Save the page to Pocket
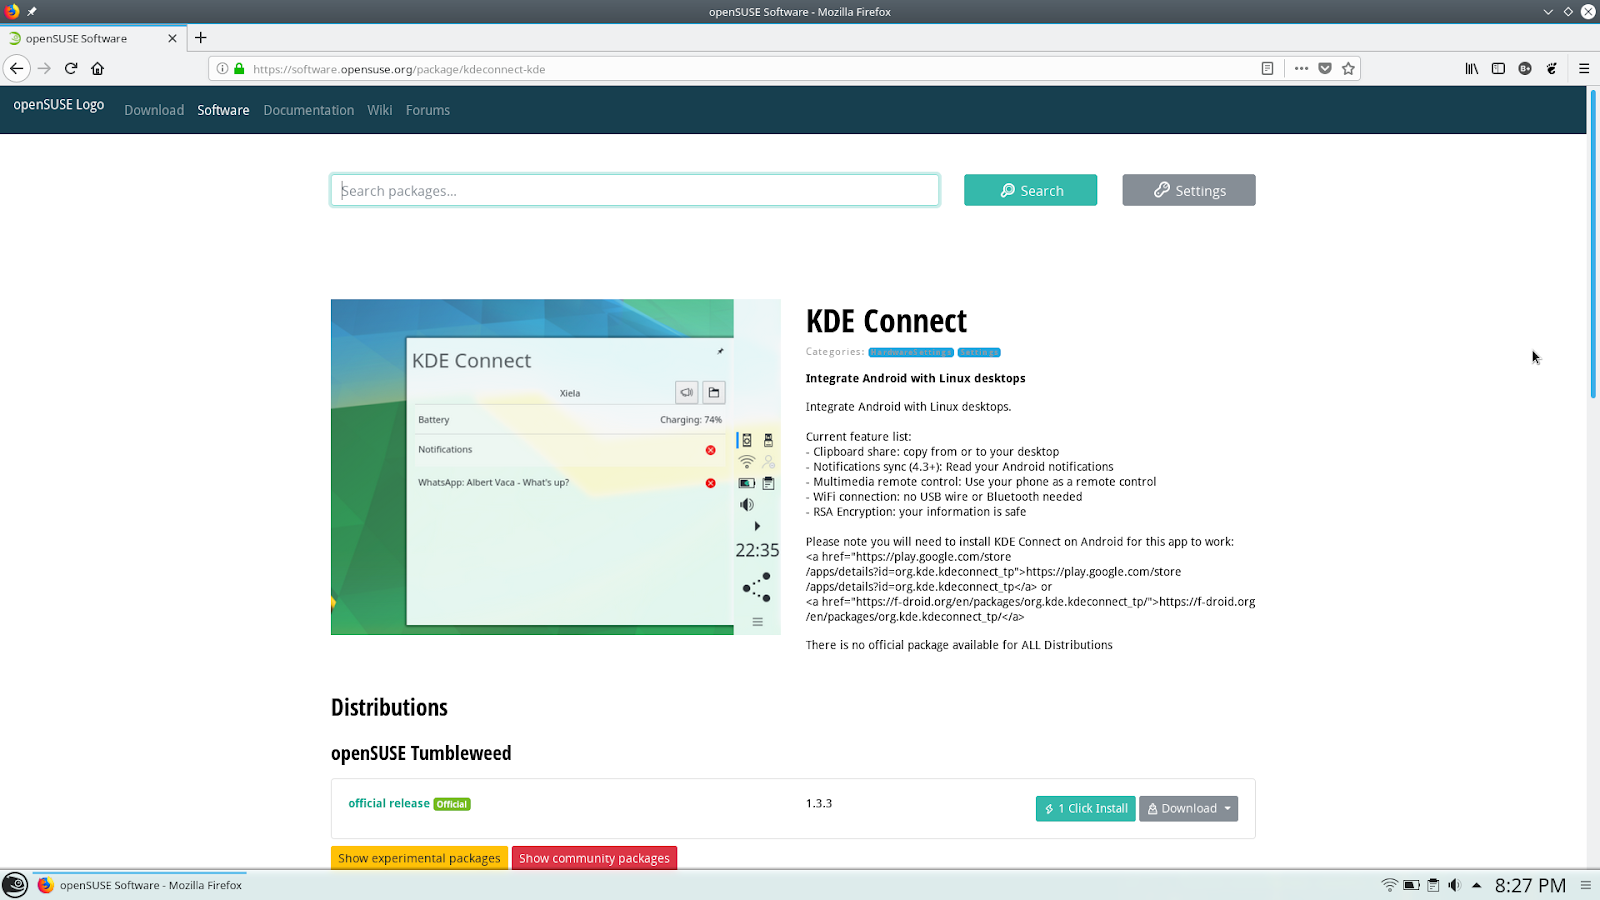Viewport: 1600px width, 900px height. point(1325,69)
